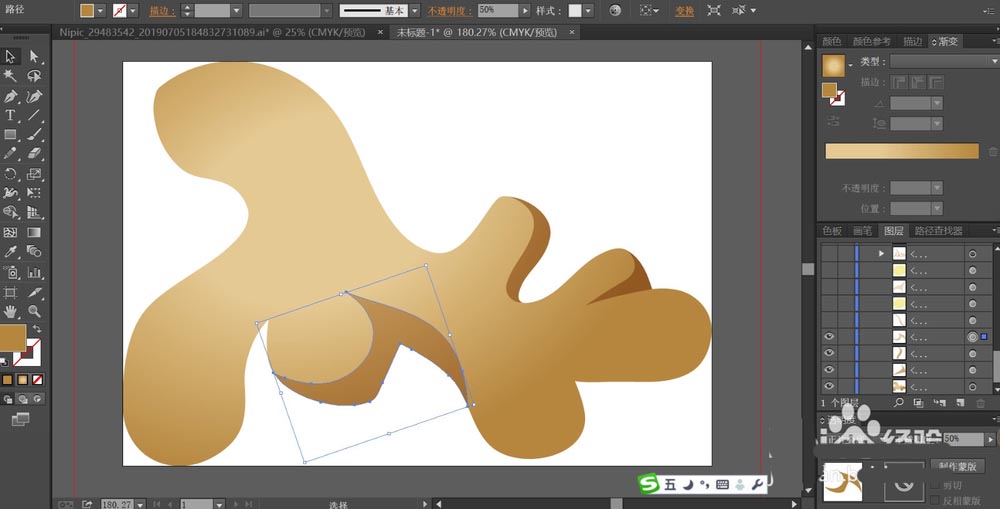Click the Recolor Artwork wheel icon
This screenshot has height=509, width=1000.
[615, 11]
